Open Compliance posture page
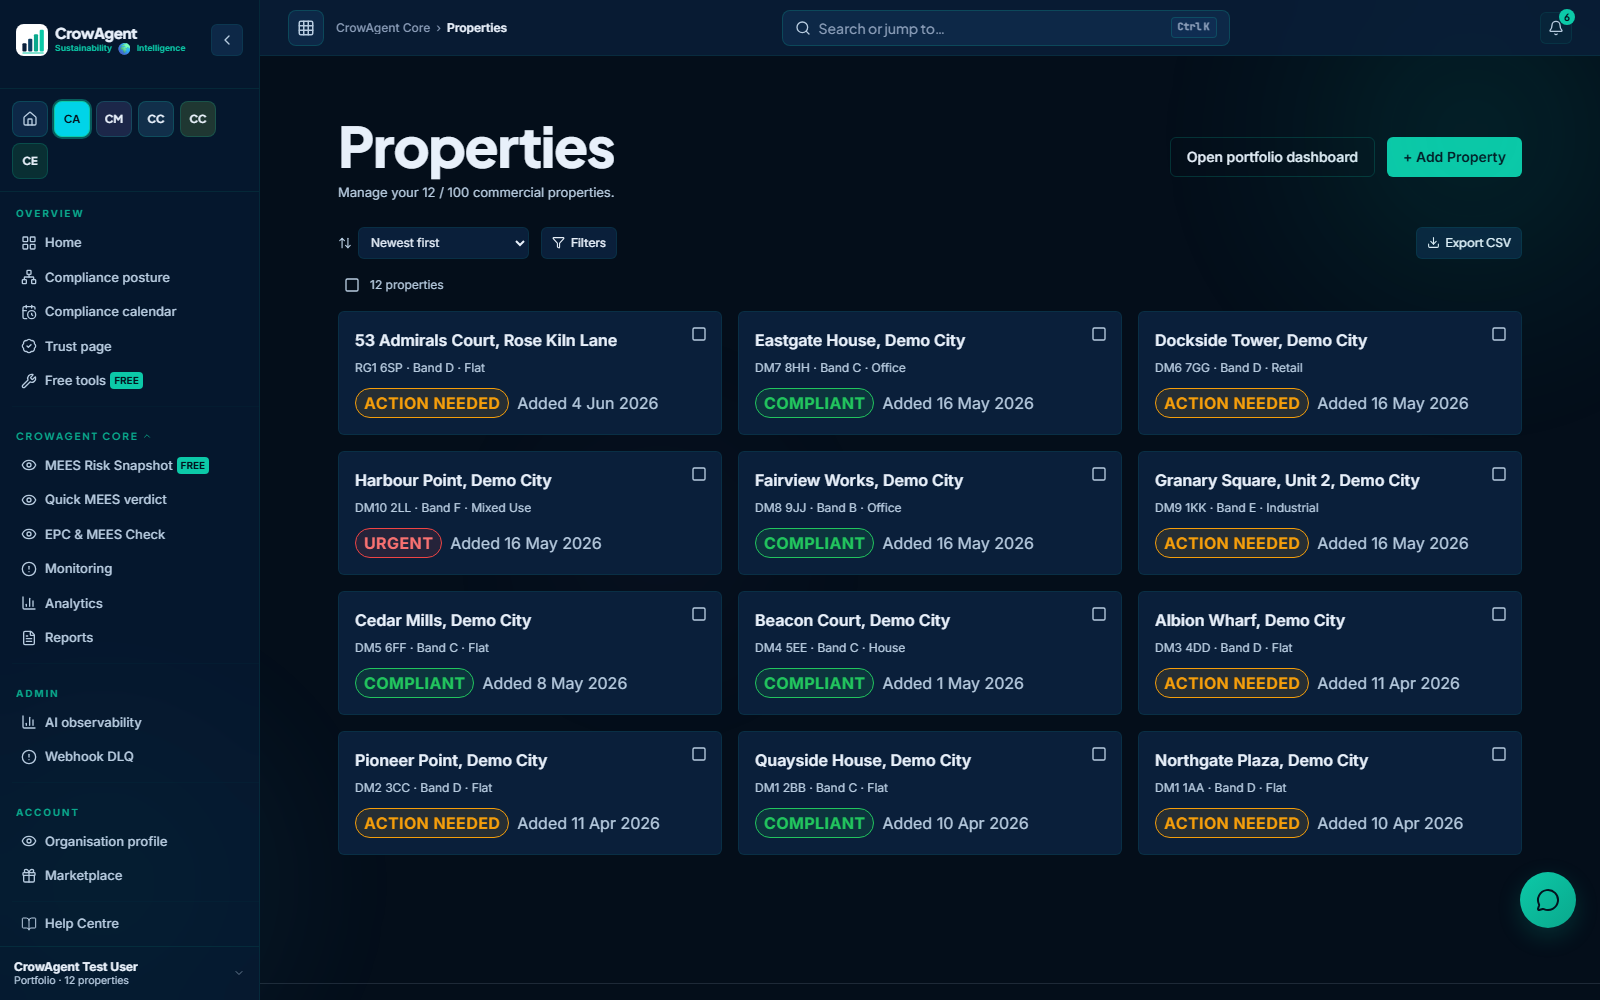 tap(107, 278)
